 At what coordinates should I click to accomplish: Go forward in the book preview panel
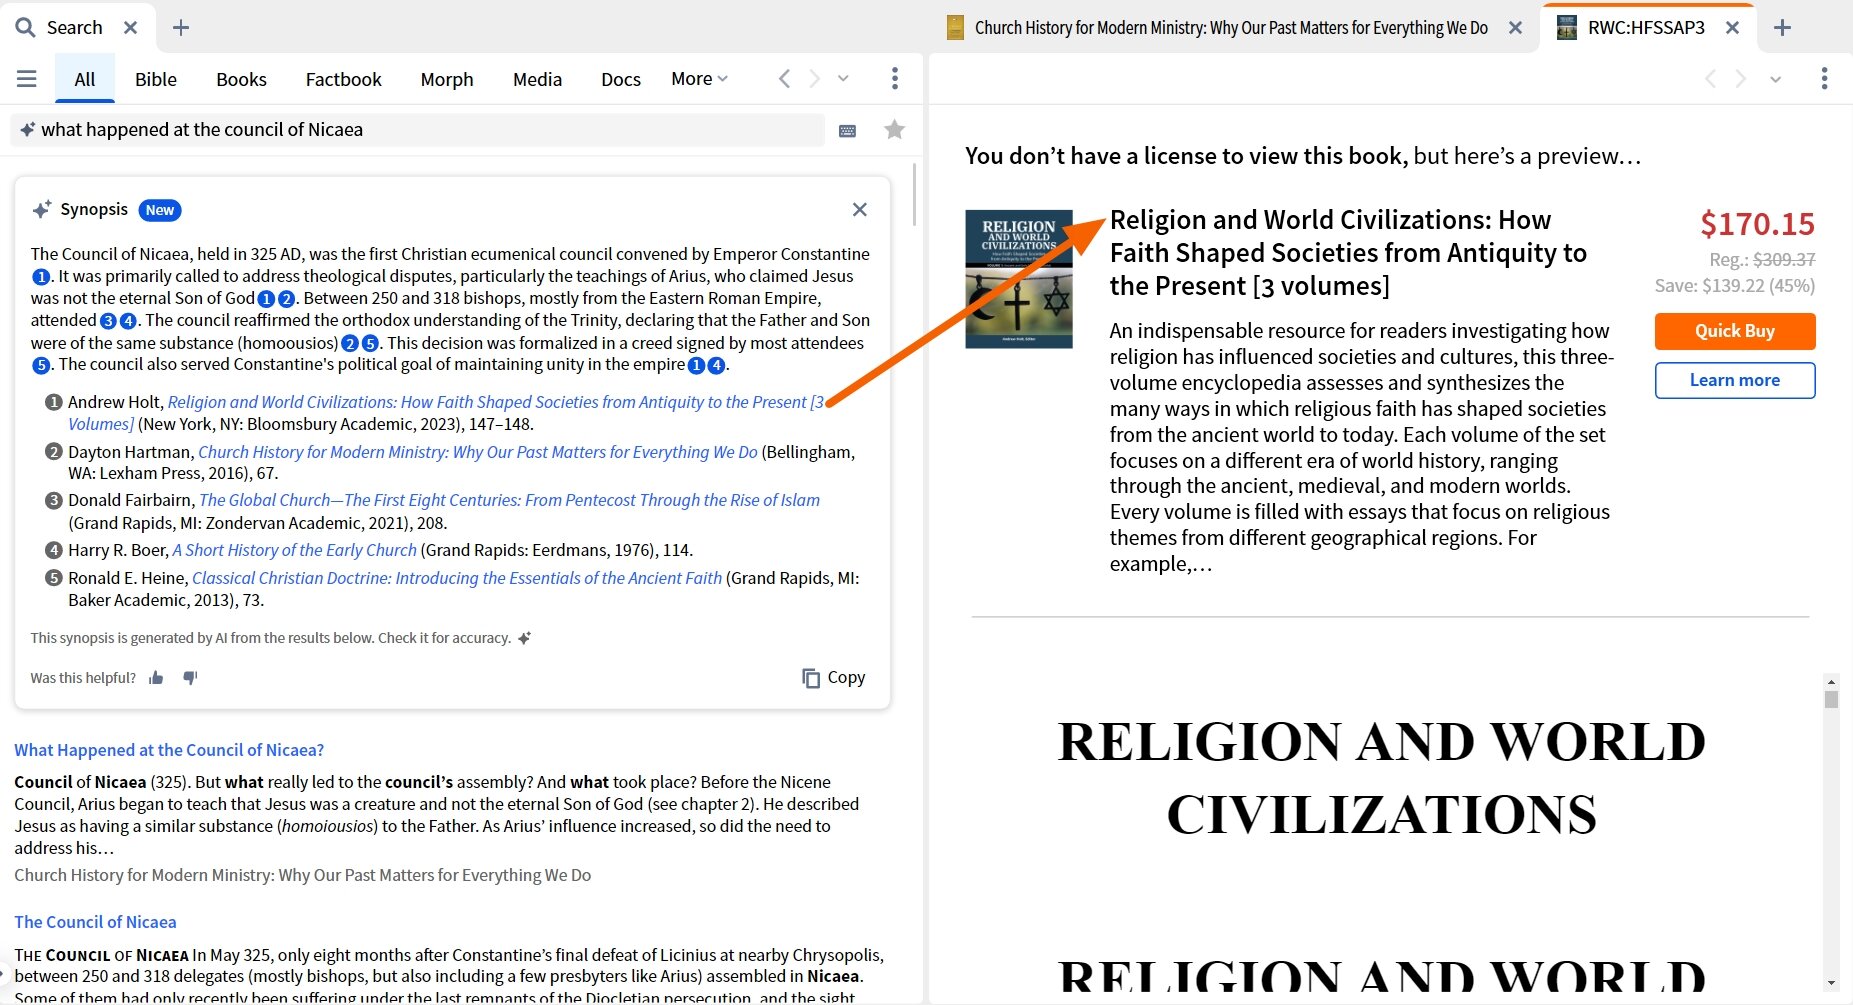click(x=1741, y=79)
